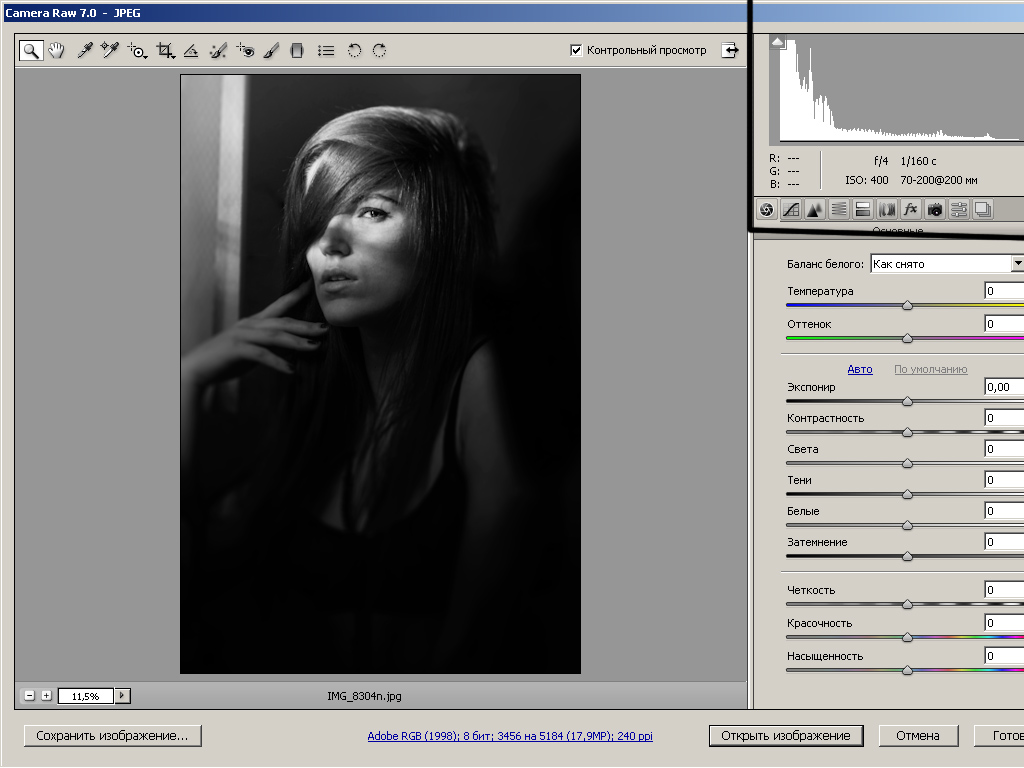Open the Camera Calibration tab
The height and width of the screenshot is (768, 1024).
tap(934, 209)
